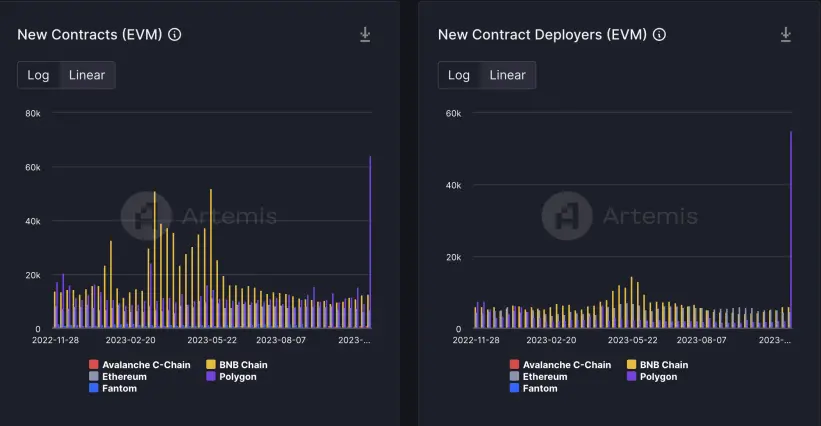Click Fantom label in Deployers legend
The image size is (821, 426).
[540, 388]
